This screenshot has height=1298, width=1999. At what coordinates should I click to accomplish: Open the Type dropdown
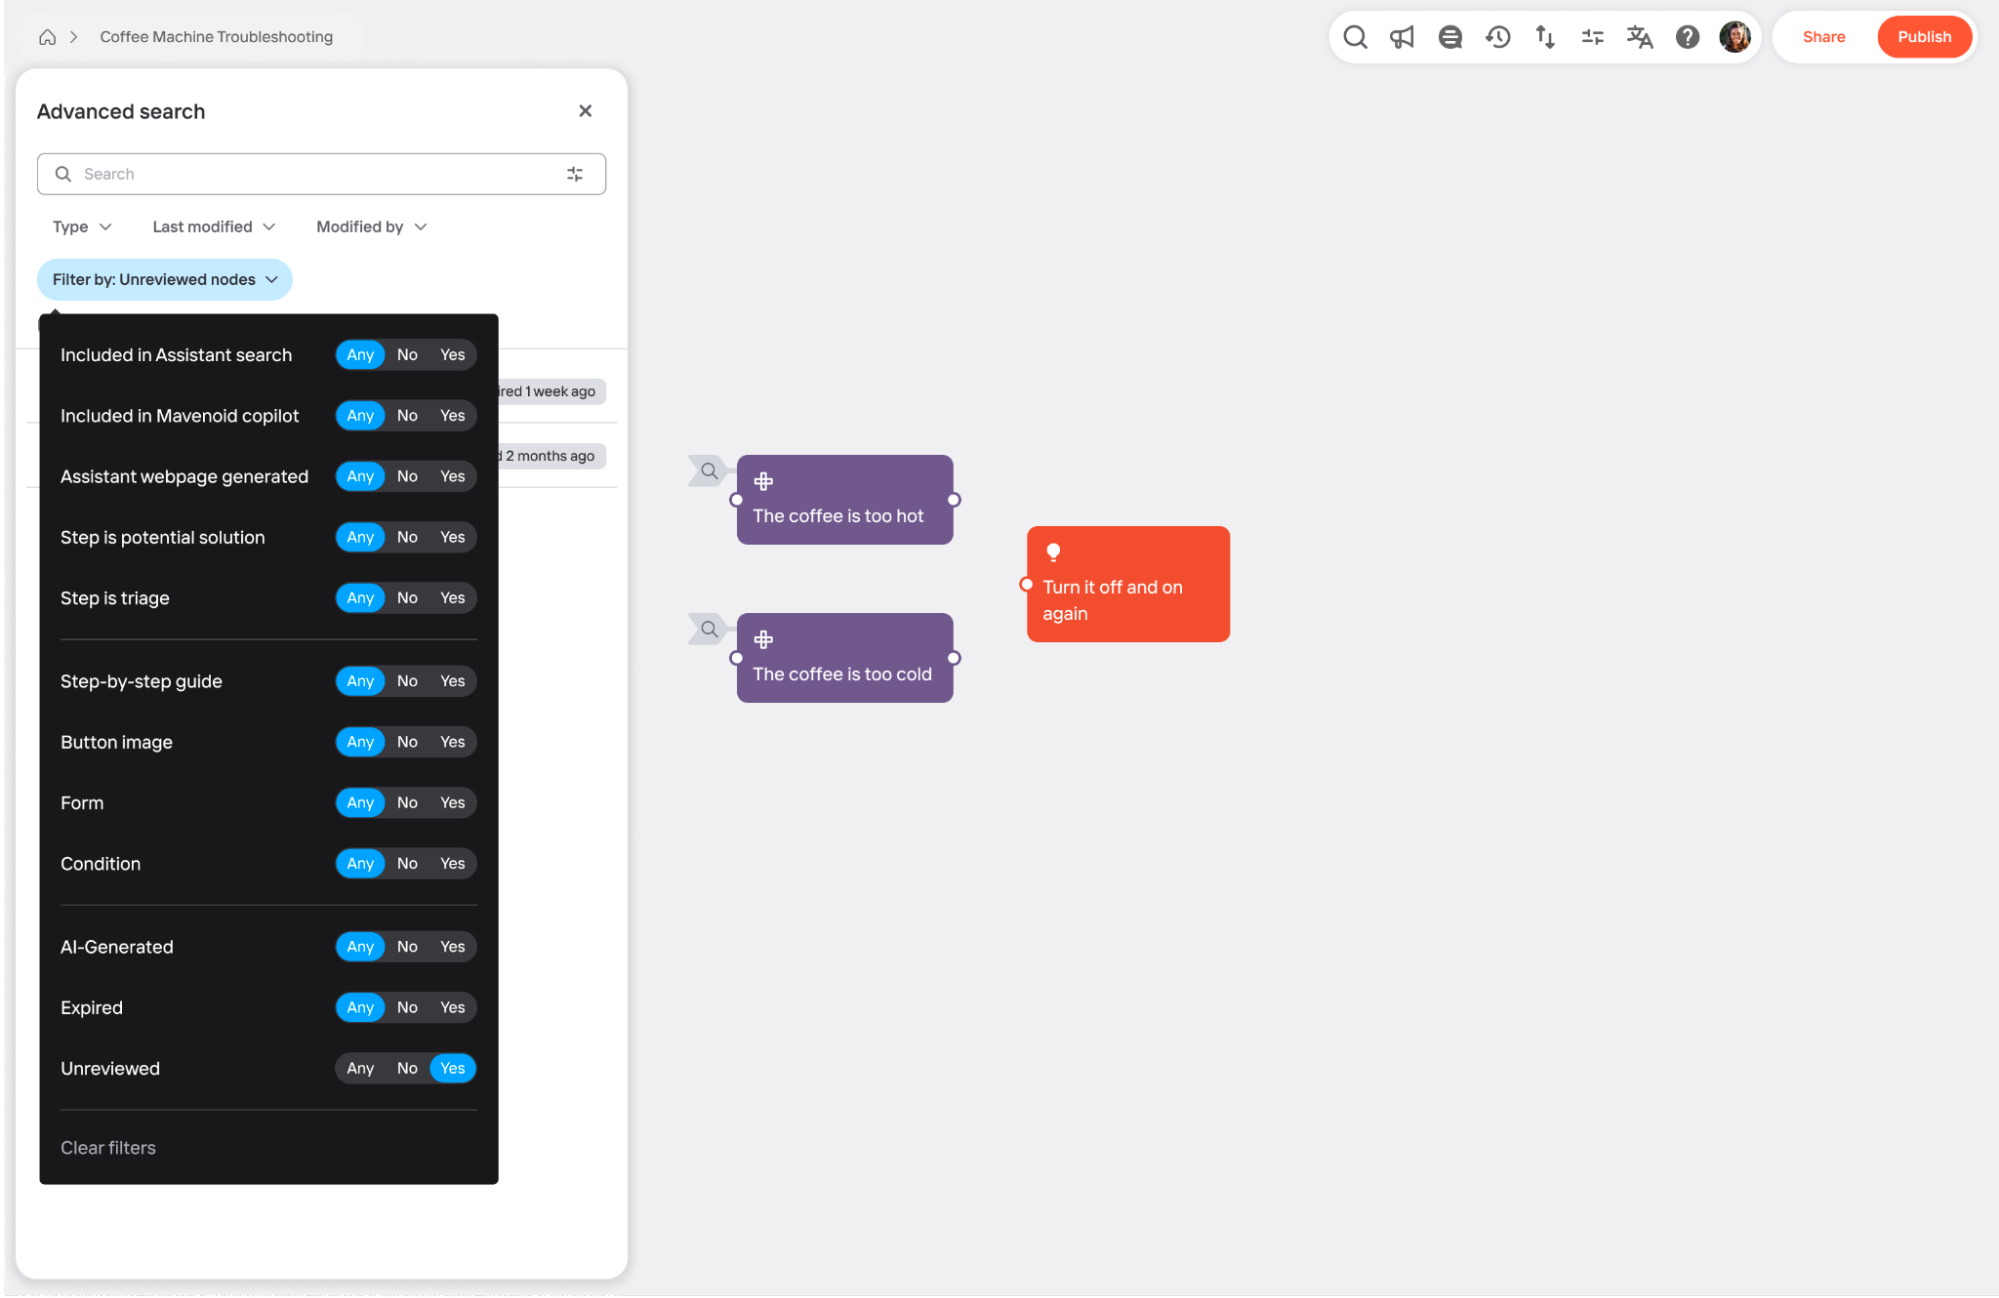point(82,227)
